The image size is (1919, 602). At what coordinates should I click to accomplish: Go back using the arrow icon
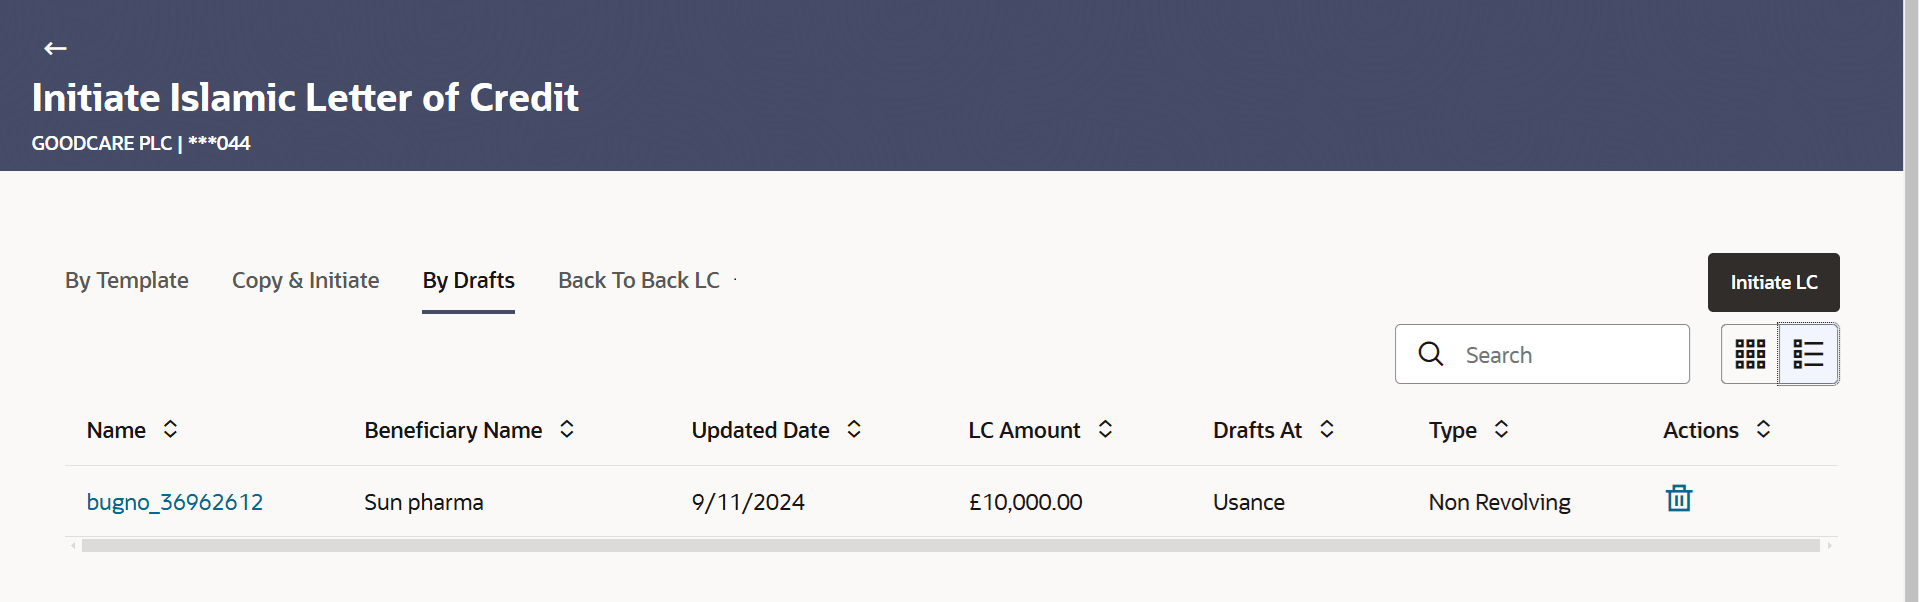click(x=55, y=48)
